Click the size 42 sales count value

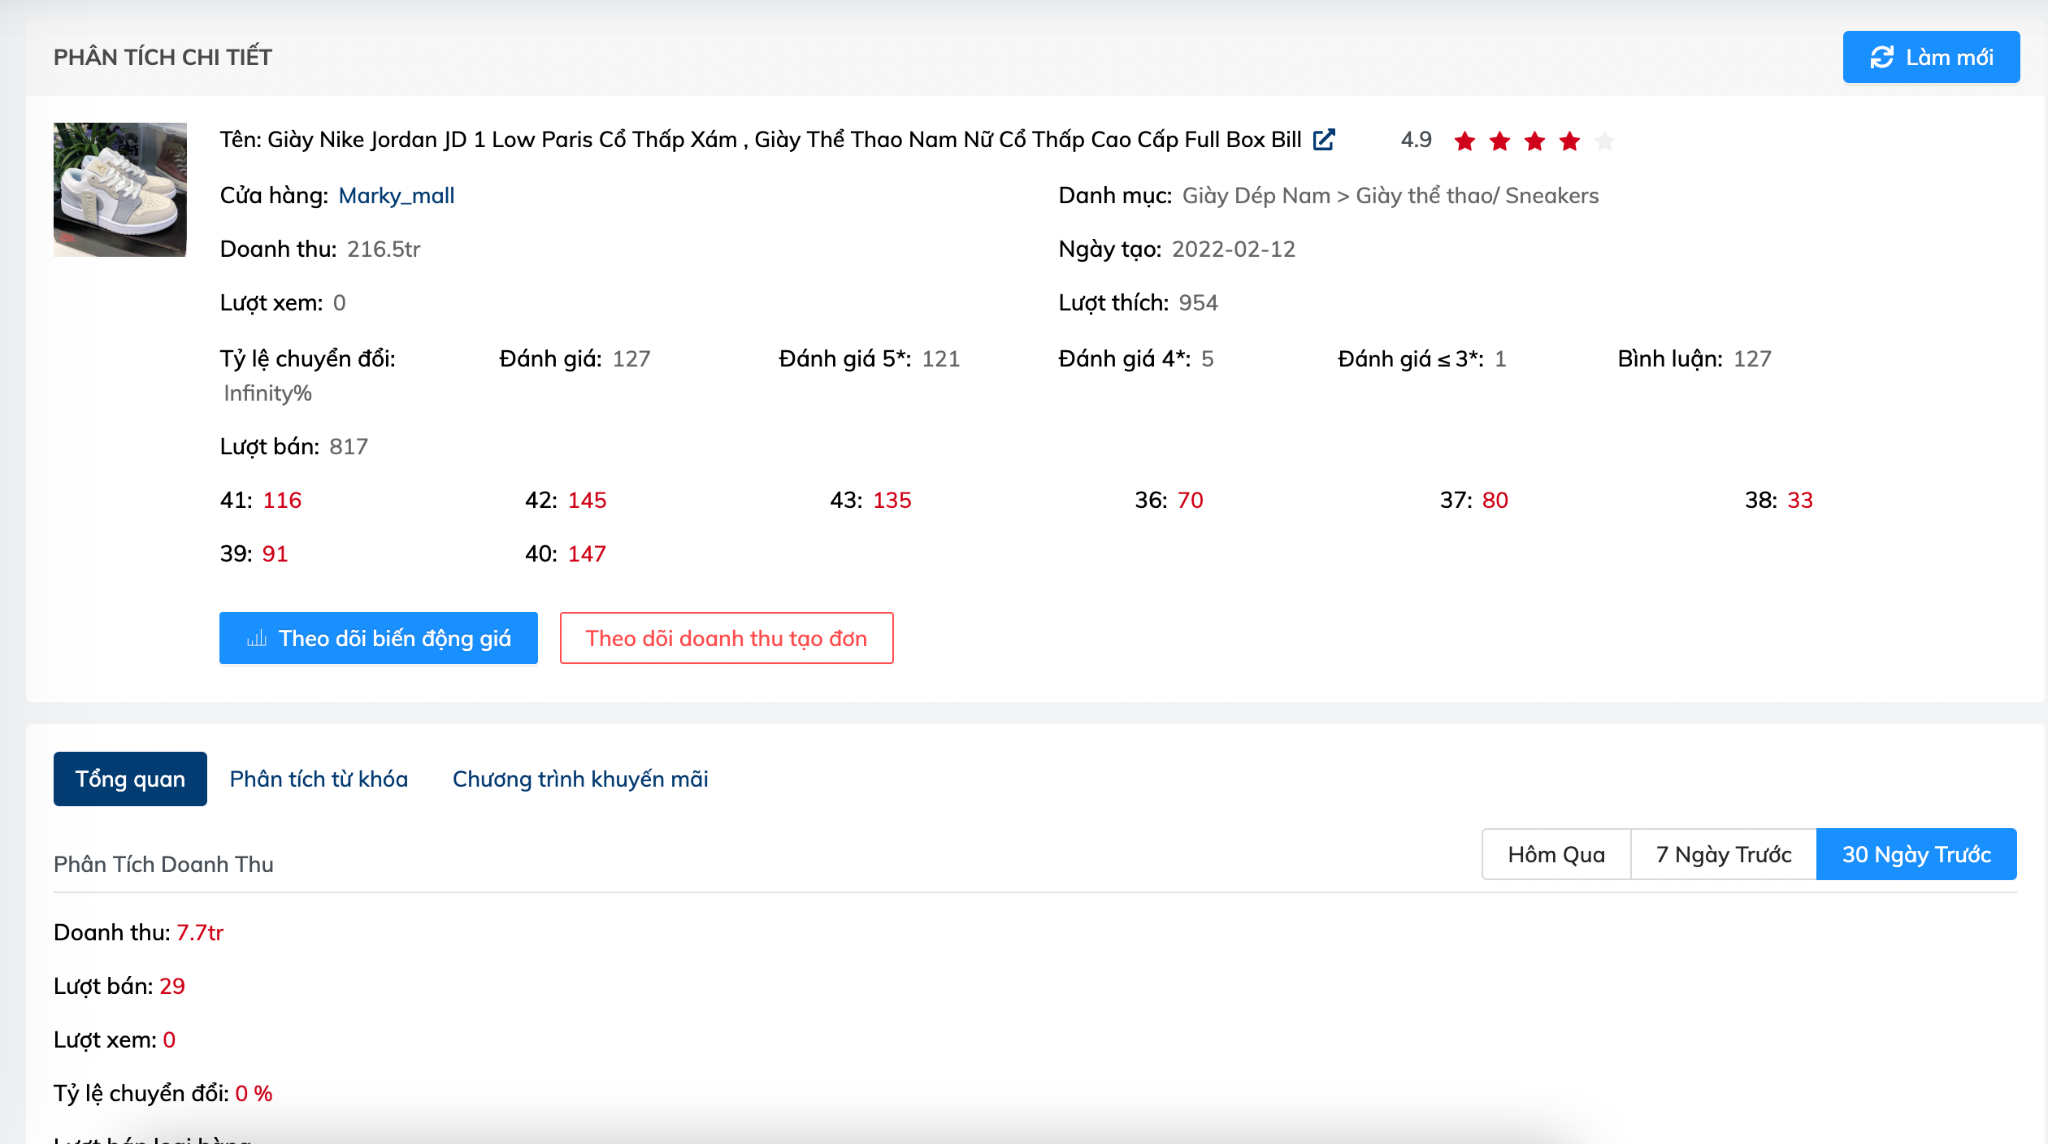[587, 500]
